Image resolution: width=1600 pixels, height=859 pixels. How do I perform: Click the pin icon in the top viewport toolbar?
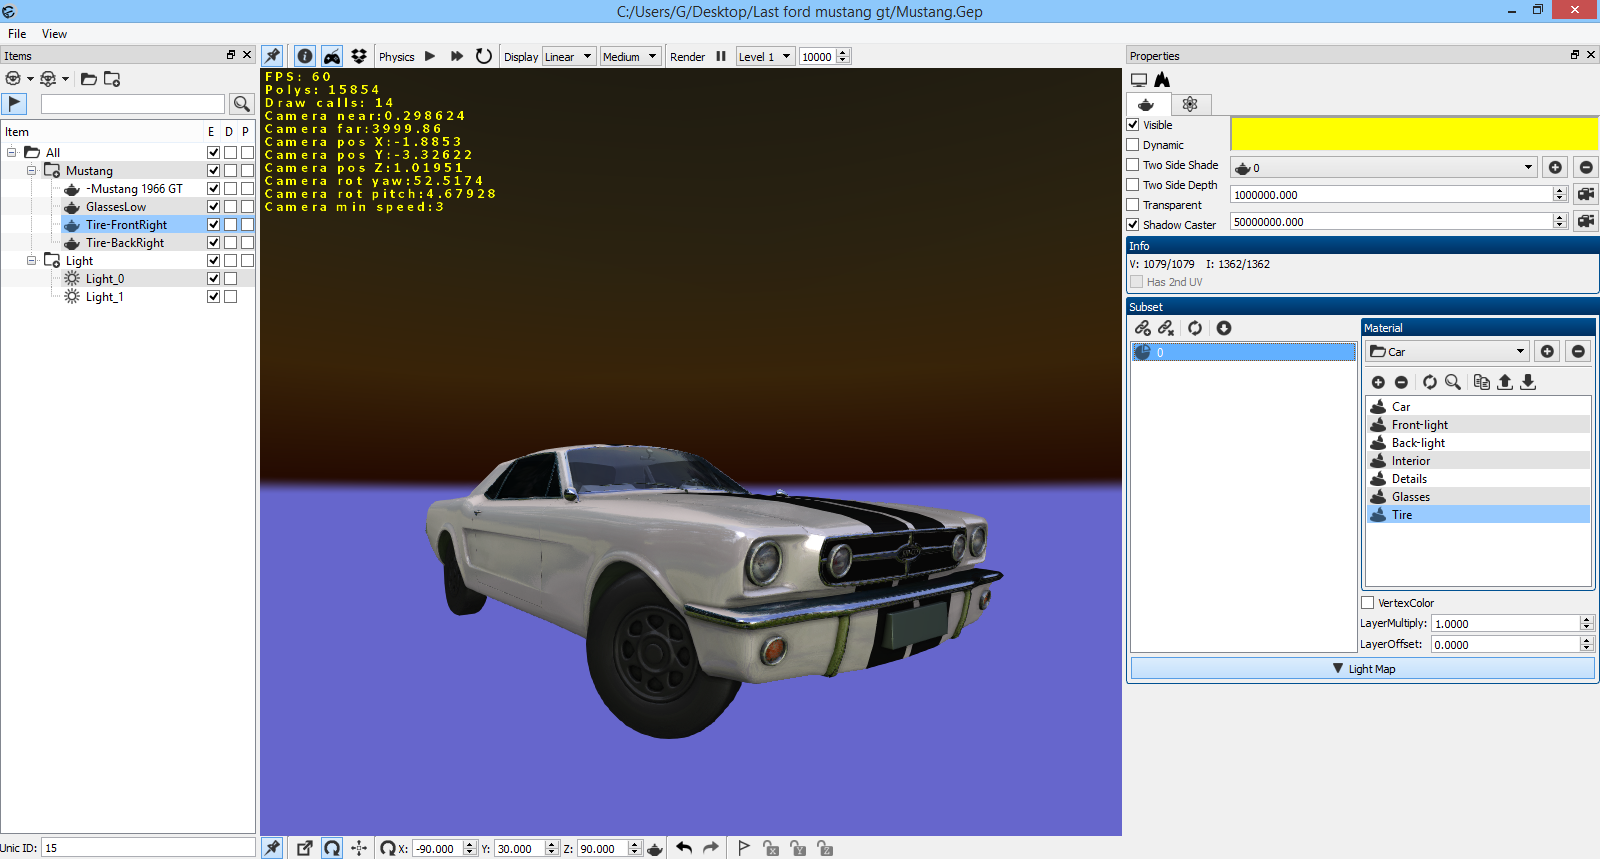click(272, 56)
